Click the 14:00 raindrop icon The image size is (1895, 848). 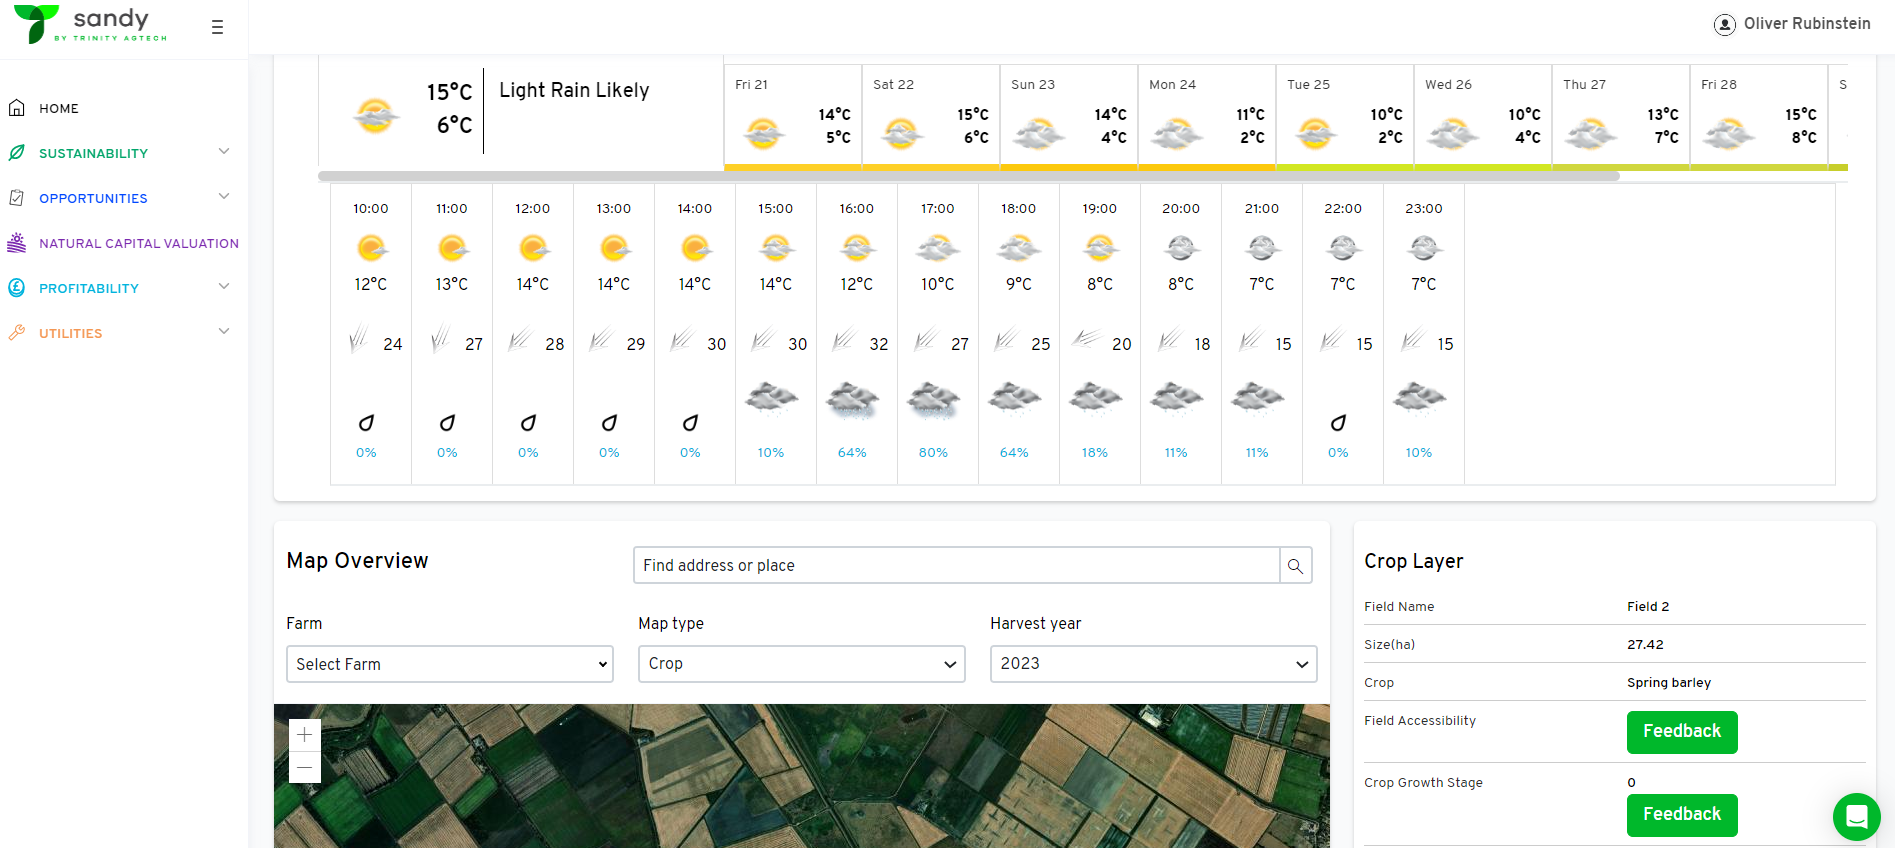(x=690, y=423)
